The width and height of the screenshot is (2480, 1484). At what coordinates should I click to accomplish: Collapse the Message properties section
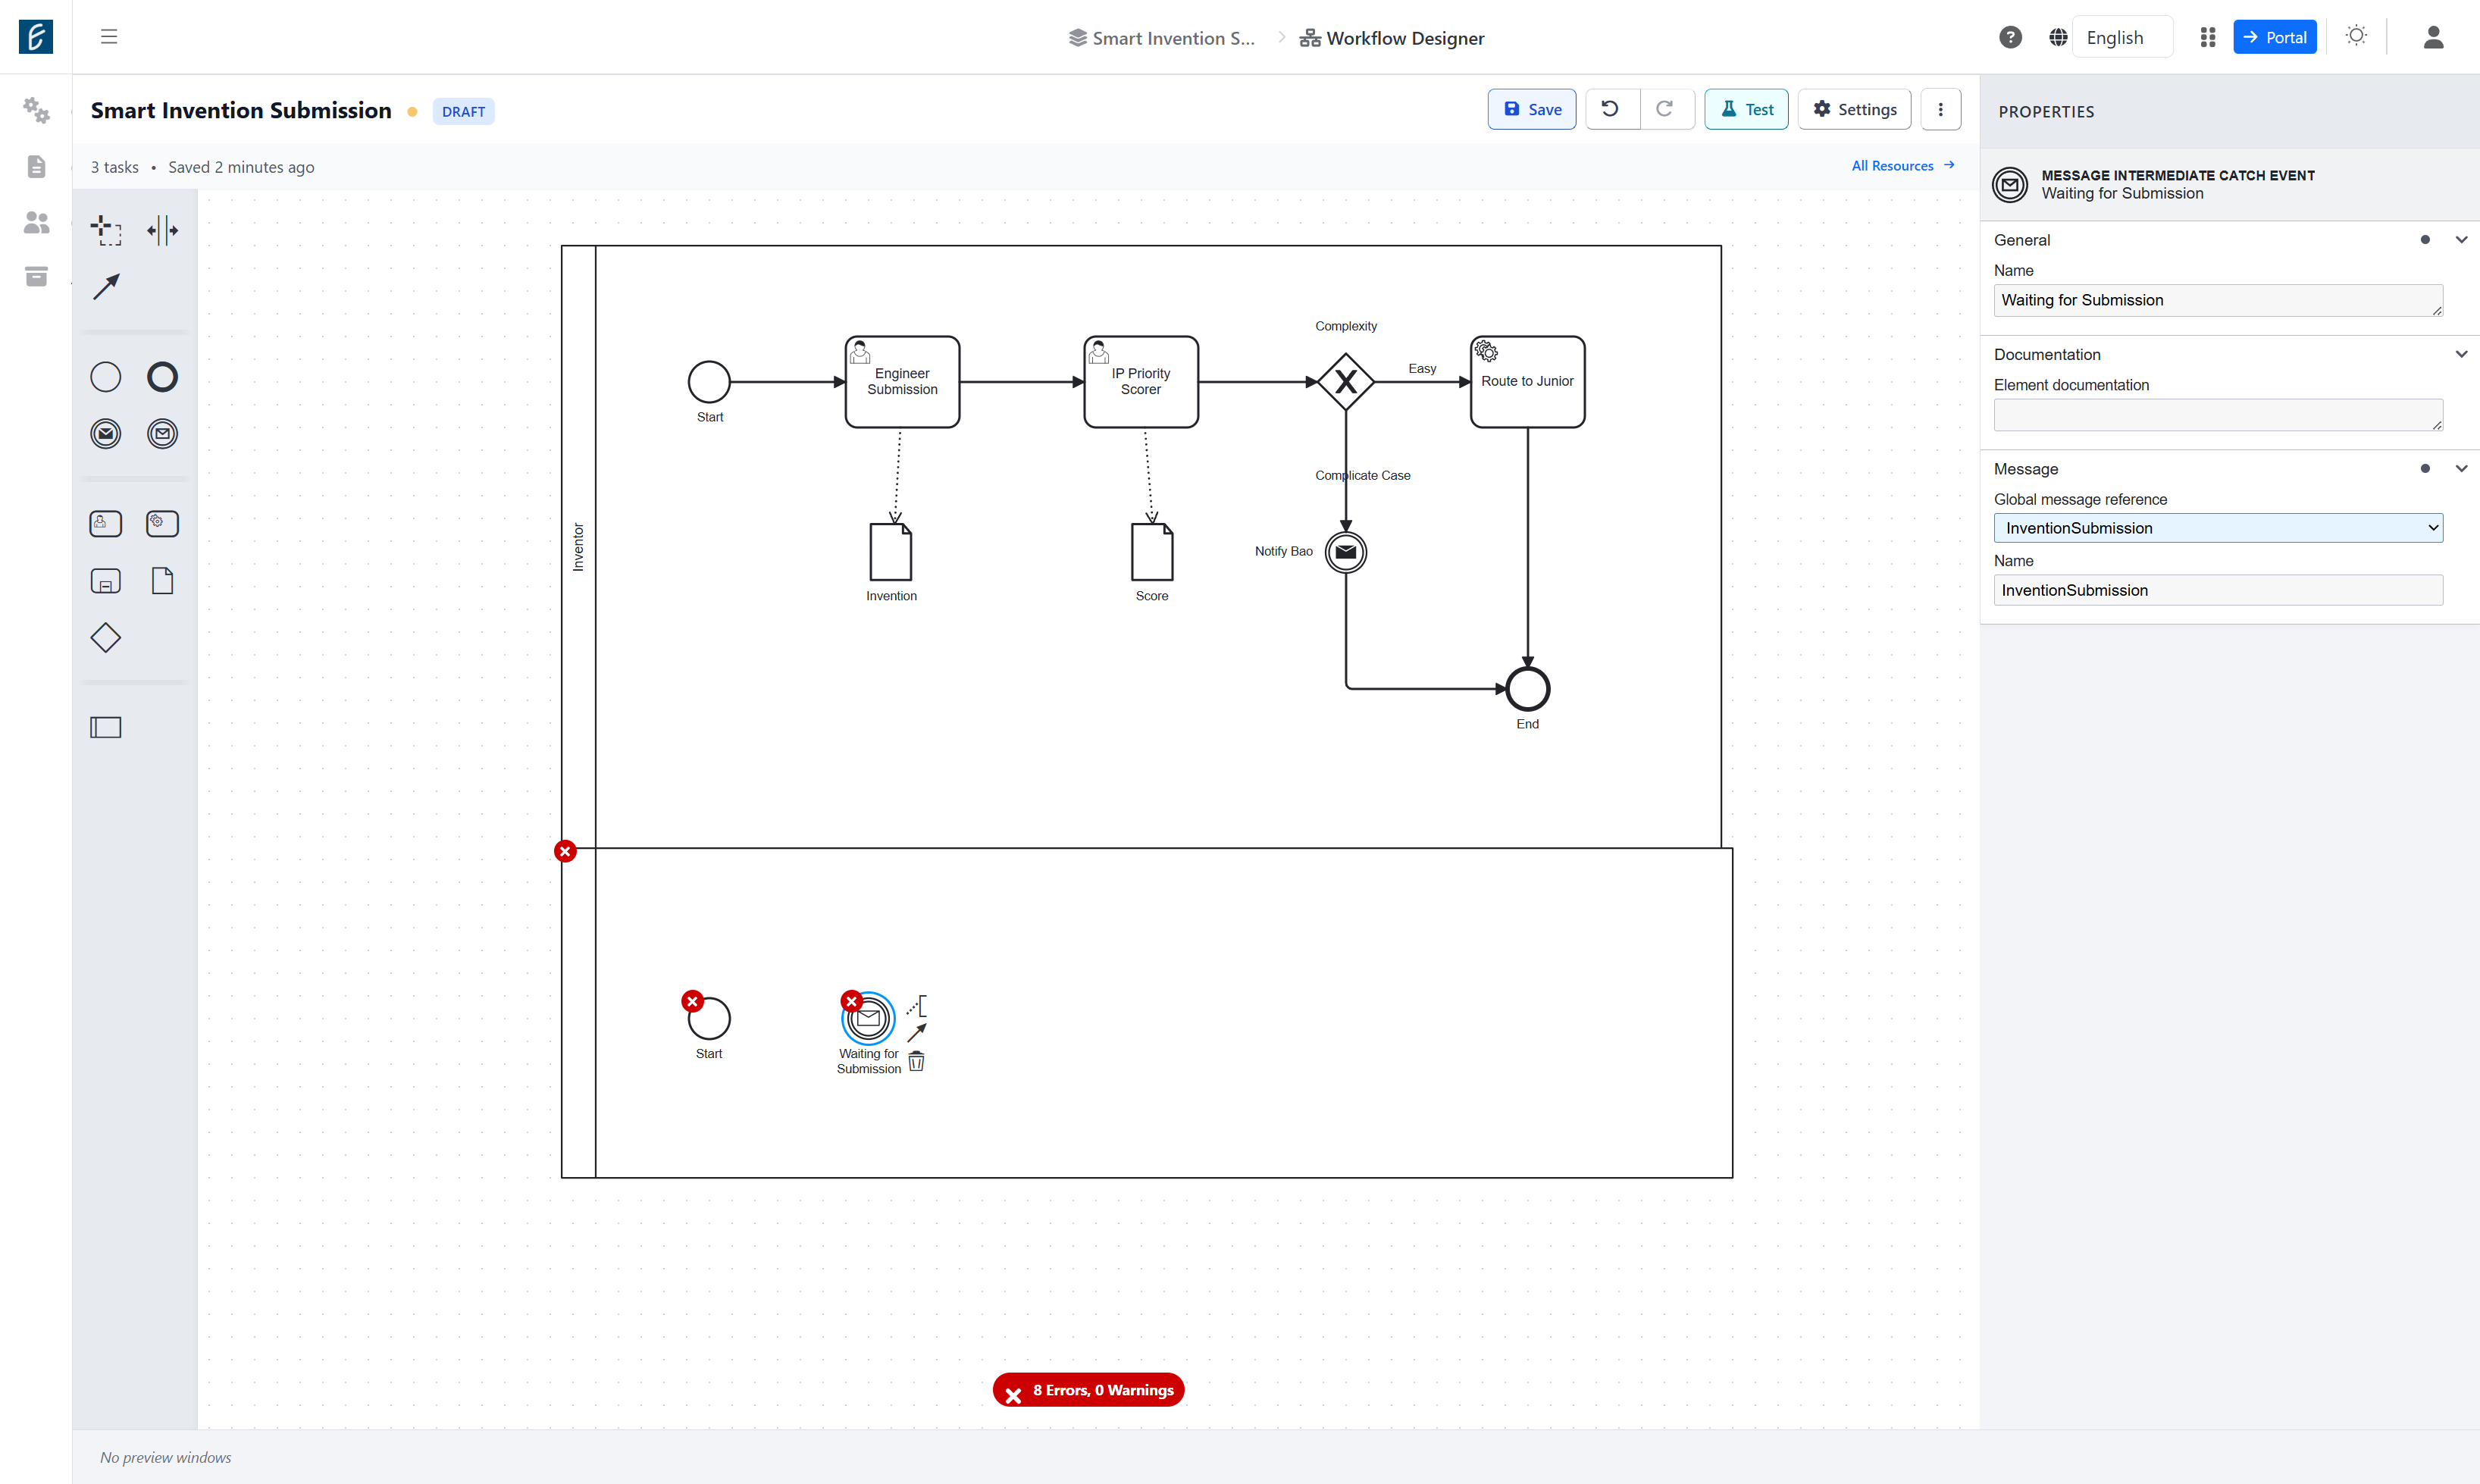pyautogui.click(x=2461, y=469)
